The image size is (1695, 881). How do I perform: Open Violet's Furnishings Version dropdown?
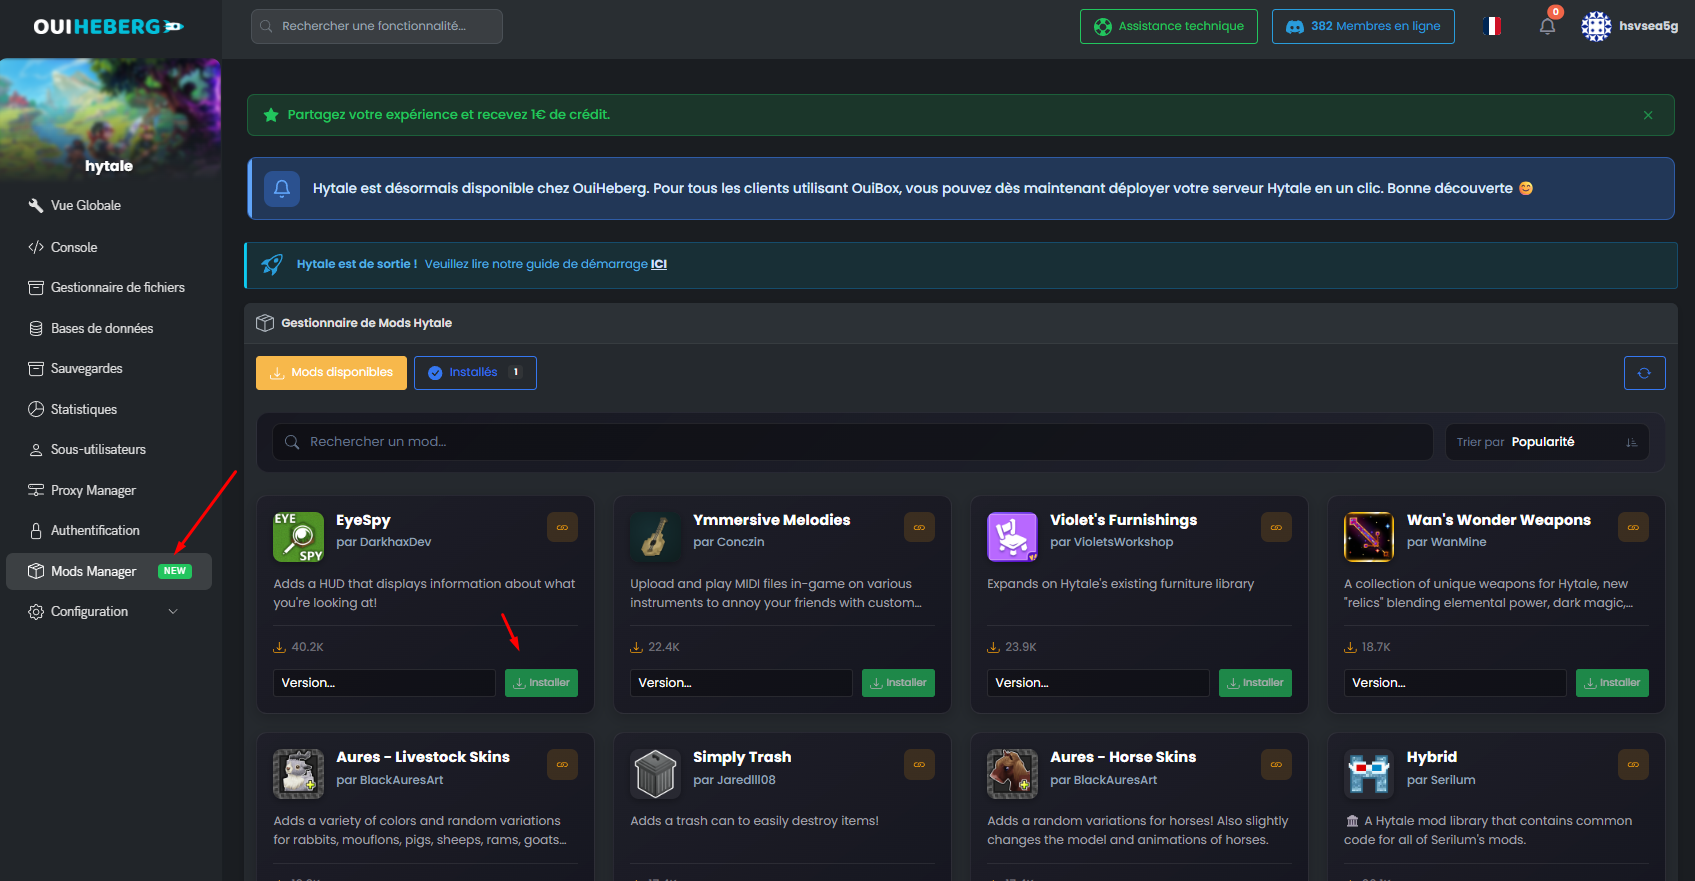[x=1097, y=683]
